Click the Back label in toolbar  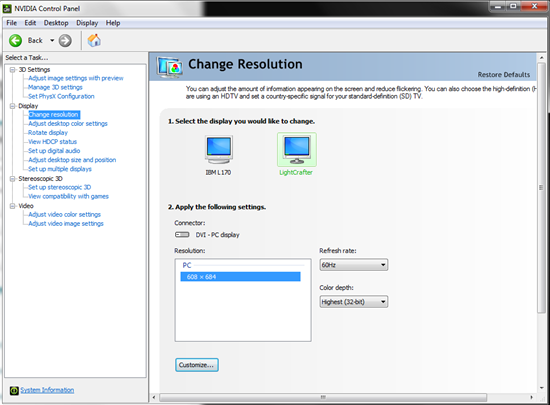click(x=35, y=41)
